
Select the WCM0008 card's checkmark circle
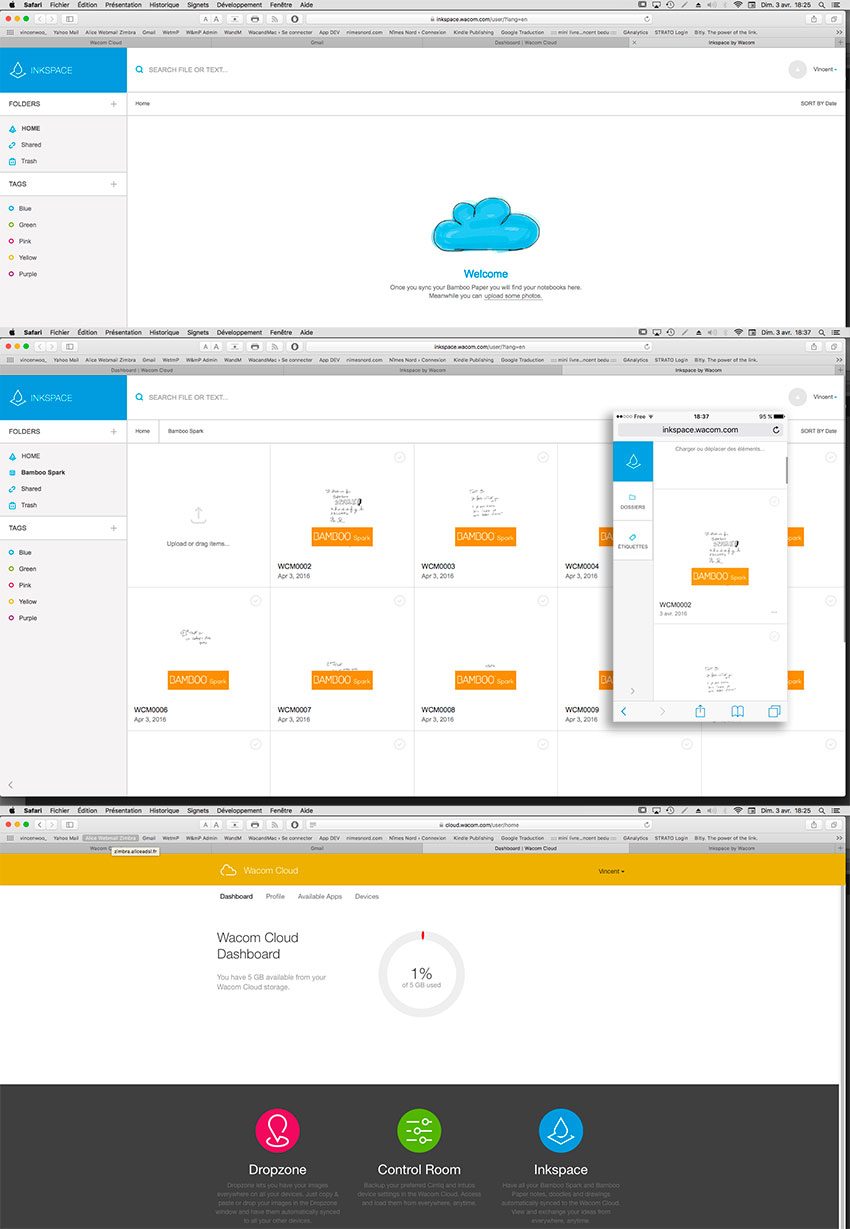(543, 601)
